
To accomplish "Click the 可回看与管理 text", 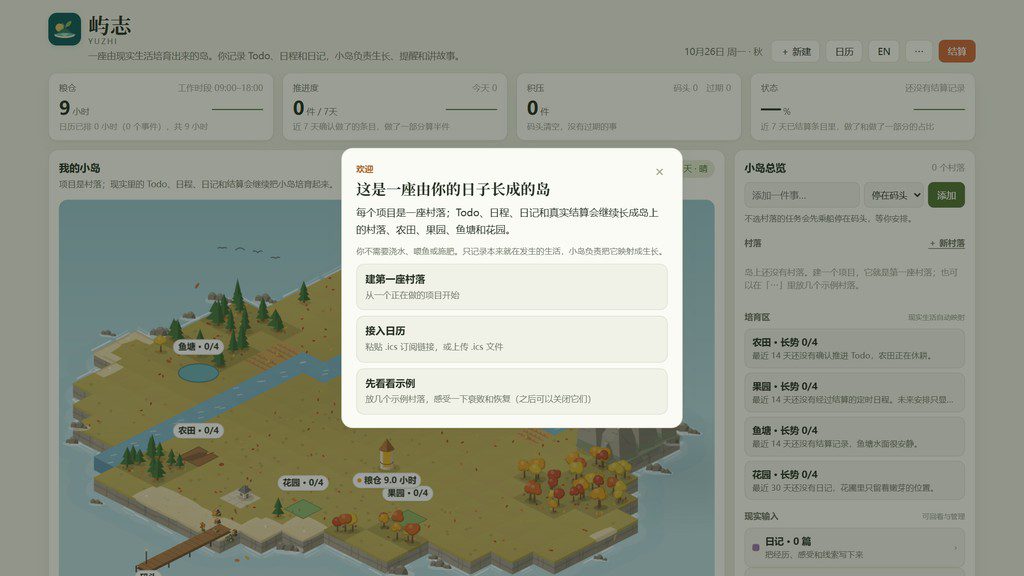I will [x=943, y=517].
